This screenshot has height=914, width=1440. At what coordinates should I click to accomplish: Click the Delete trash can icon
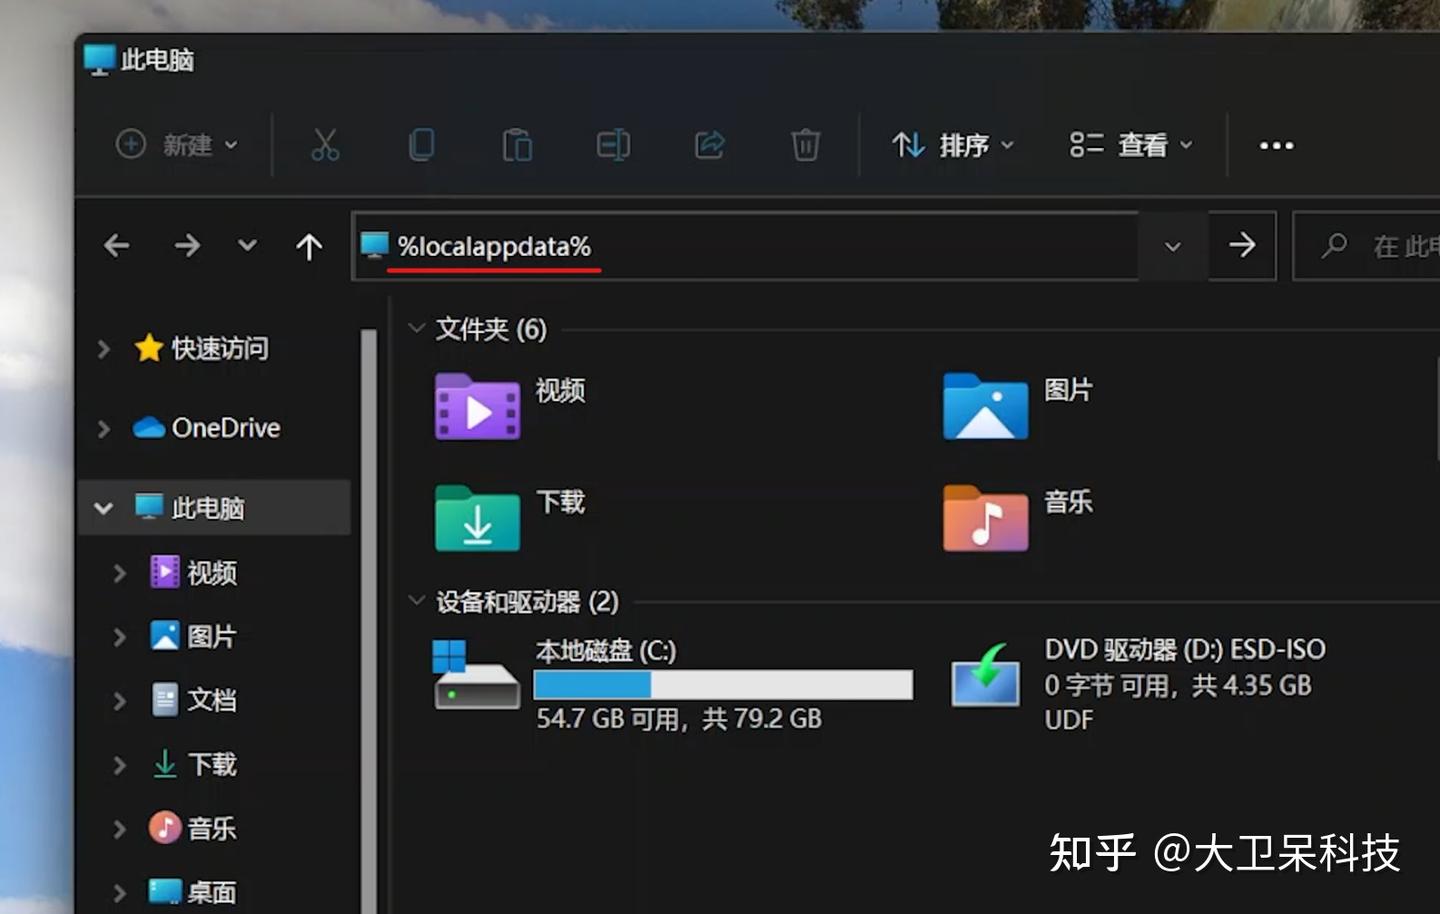click(x=805, y=145)
